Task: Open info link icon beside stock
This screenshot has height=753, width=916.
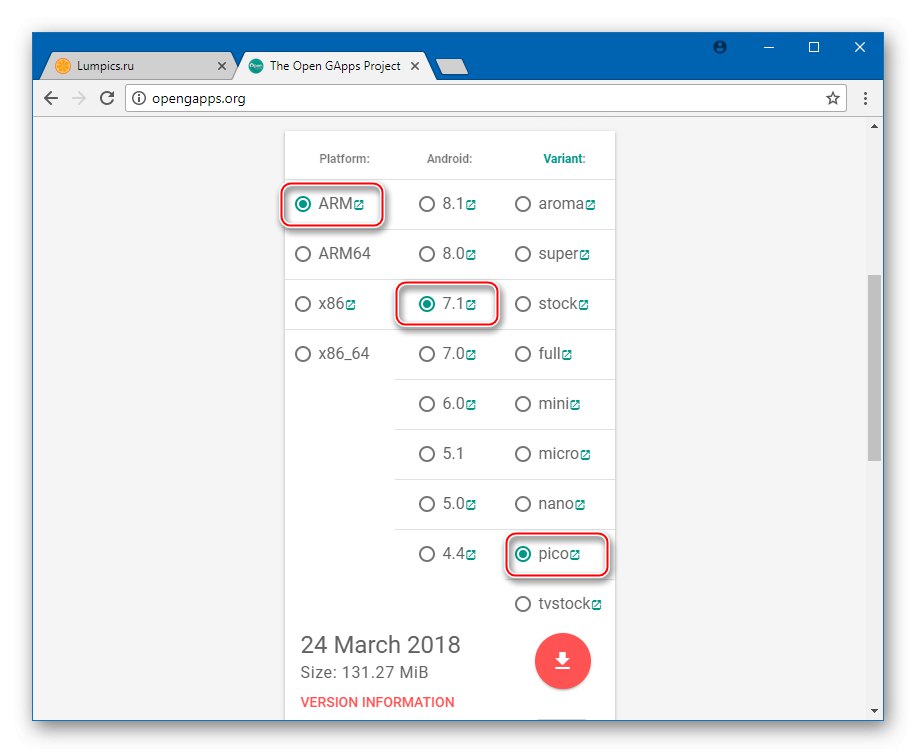Action: (x=584, y=305)
